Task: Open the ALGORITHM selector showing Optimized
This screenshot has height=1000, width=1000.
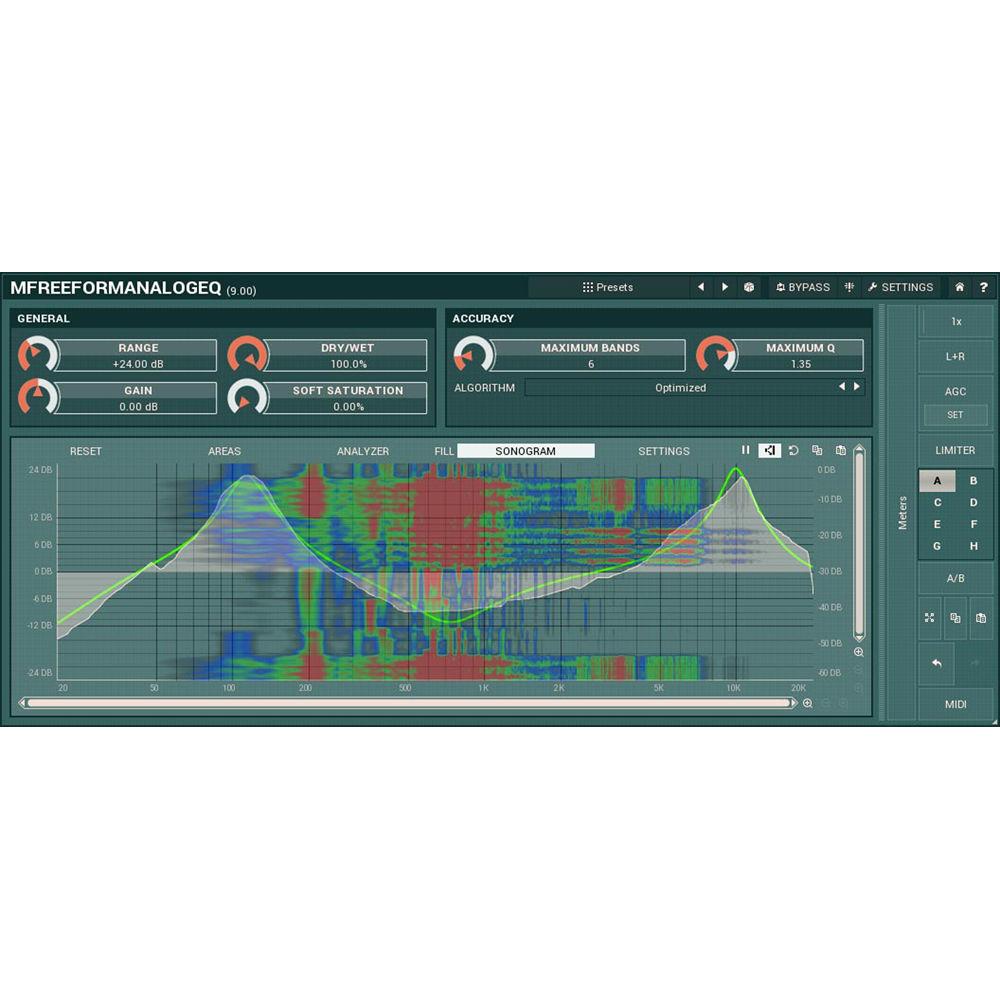Action: (680, 388)
